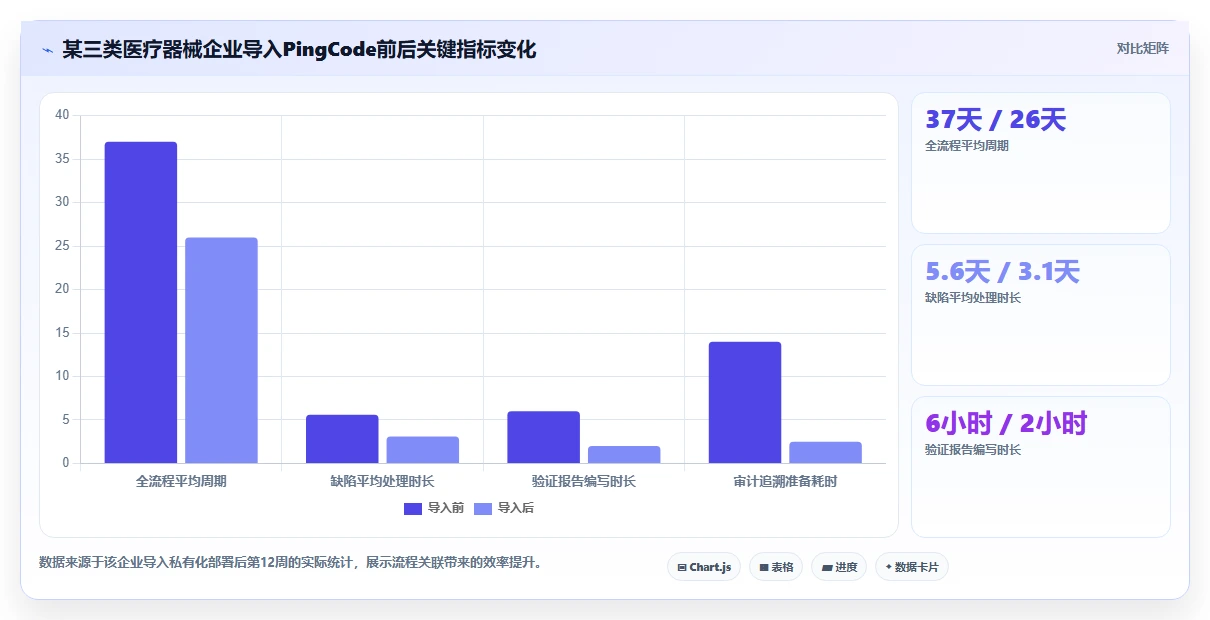Click the footnote starting 数据来源于该企业
This screenshot has width=1210, height=620.
290,562
